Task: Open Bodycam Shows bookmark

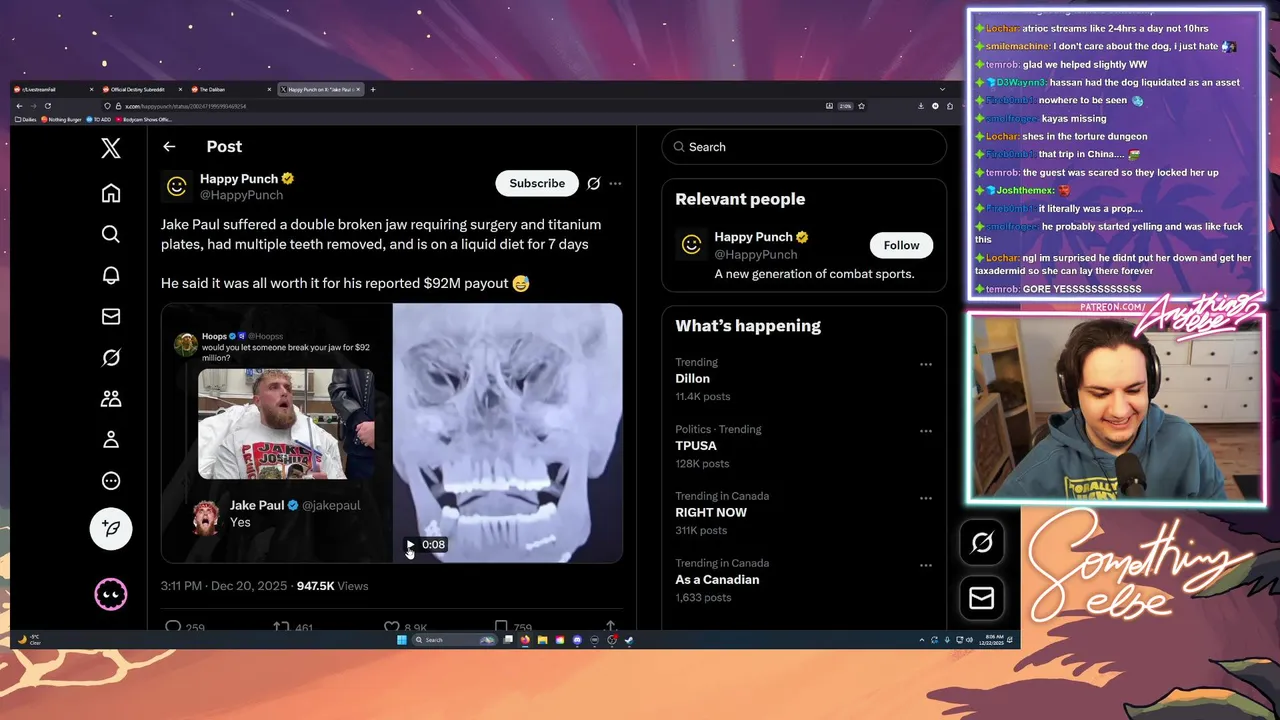Action: [144, 119]
